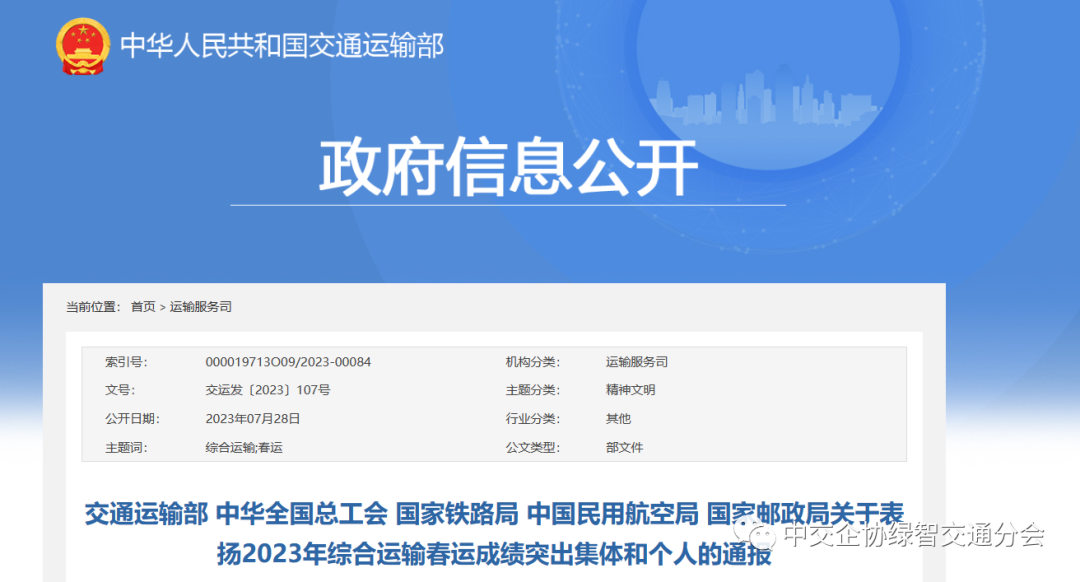Click the national emblem logo
The width and height of the screenshot is (1080, 582).
coord(84,47)
